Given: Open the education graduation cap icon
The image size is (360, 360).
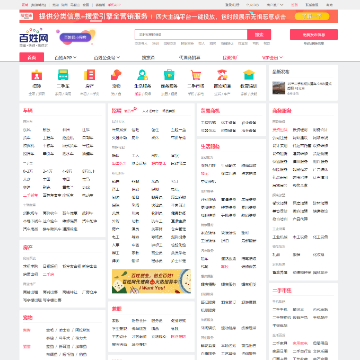Looking at the screenshot, I should point(249,75).
